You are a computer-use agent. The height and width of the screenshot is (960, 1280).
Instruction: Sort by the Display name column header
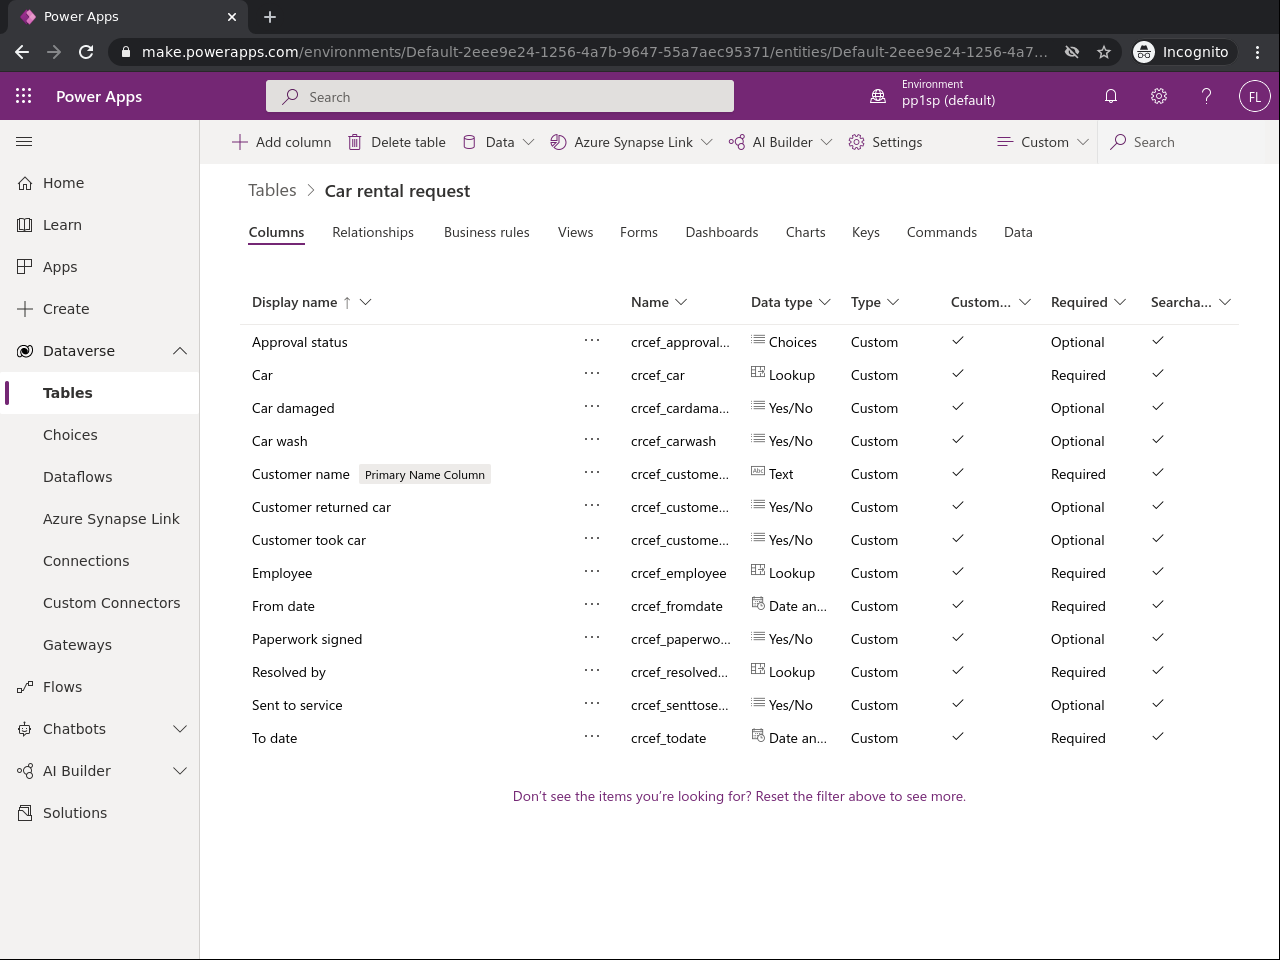294,302
